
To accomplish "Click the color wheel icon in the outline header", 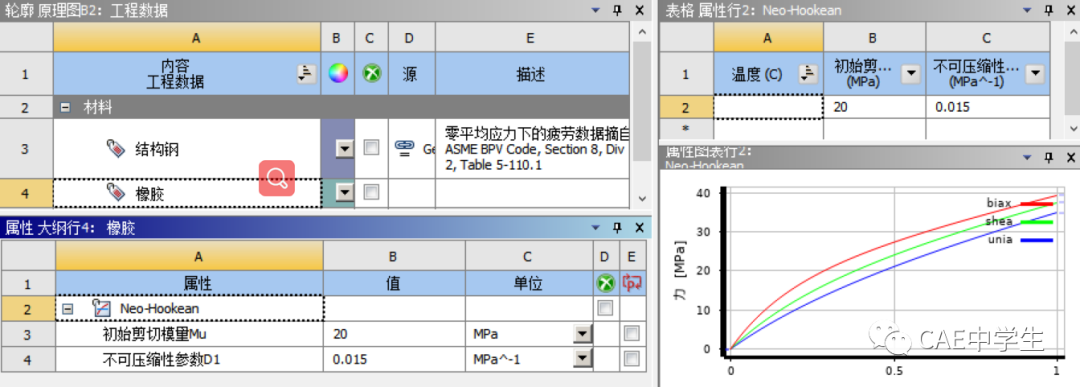I will (x=338, y=74).
